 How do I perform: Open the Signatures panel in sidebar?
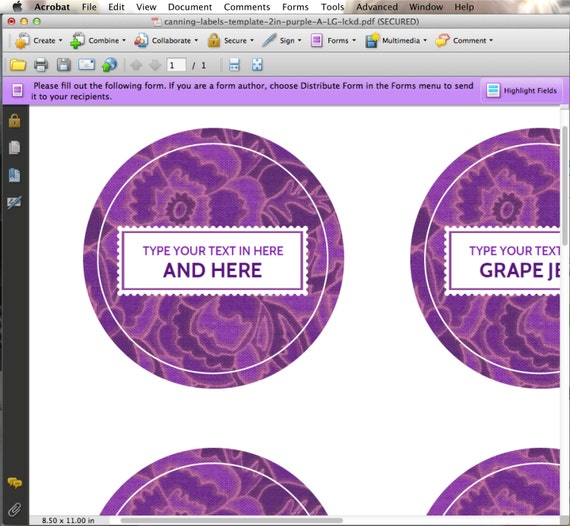(x=15, y=202)
